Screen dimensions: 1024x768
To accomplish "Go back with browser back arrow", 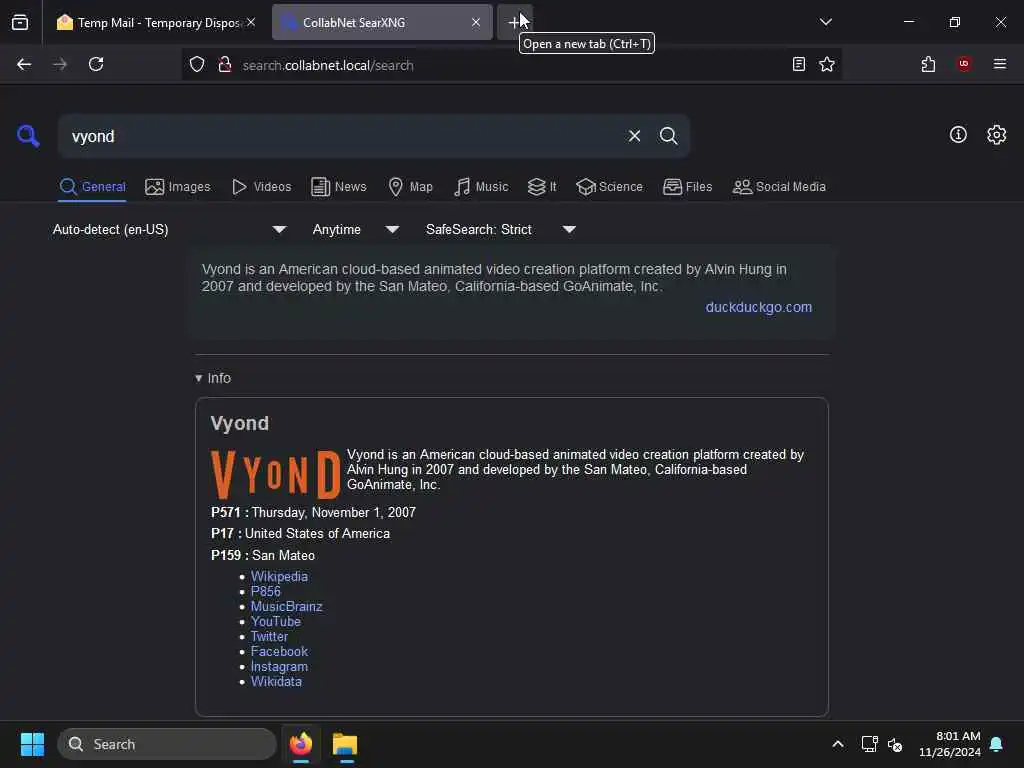I will pos(24,64).
